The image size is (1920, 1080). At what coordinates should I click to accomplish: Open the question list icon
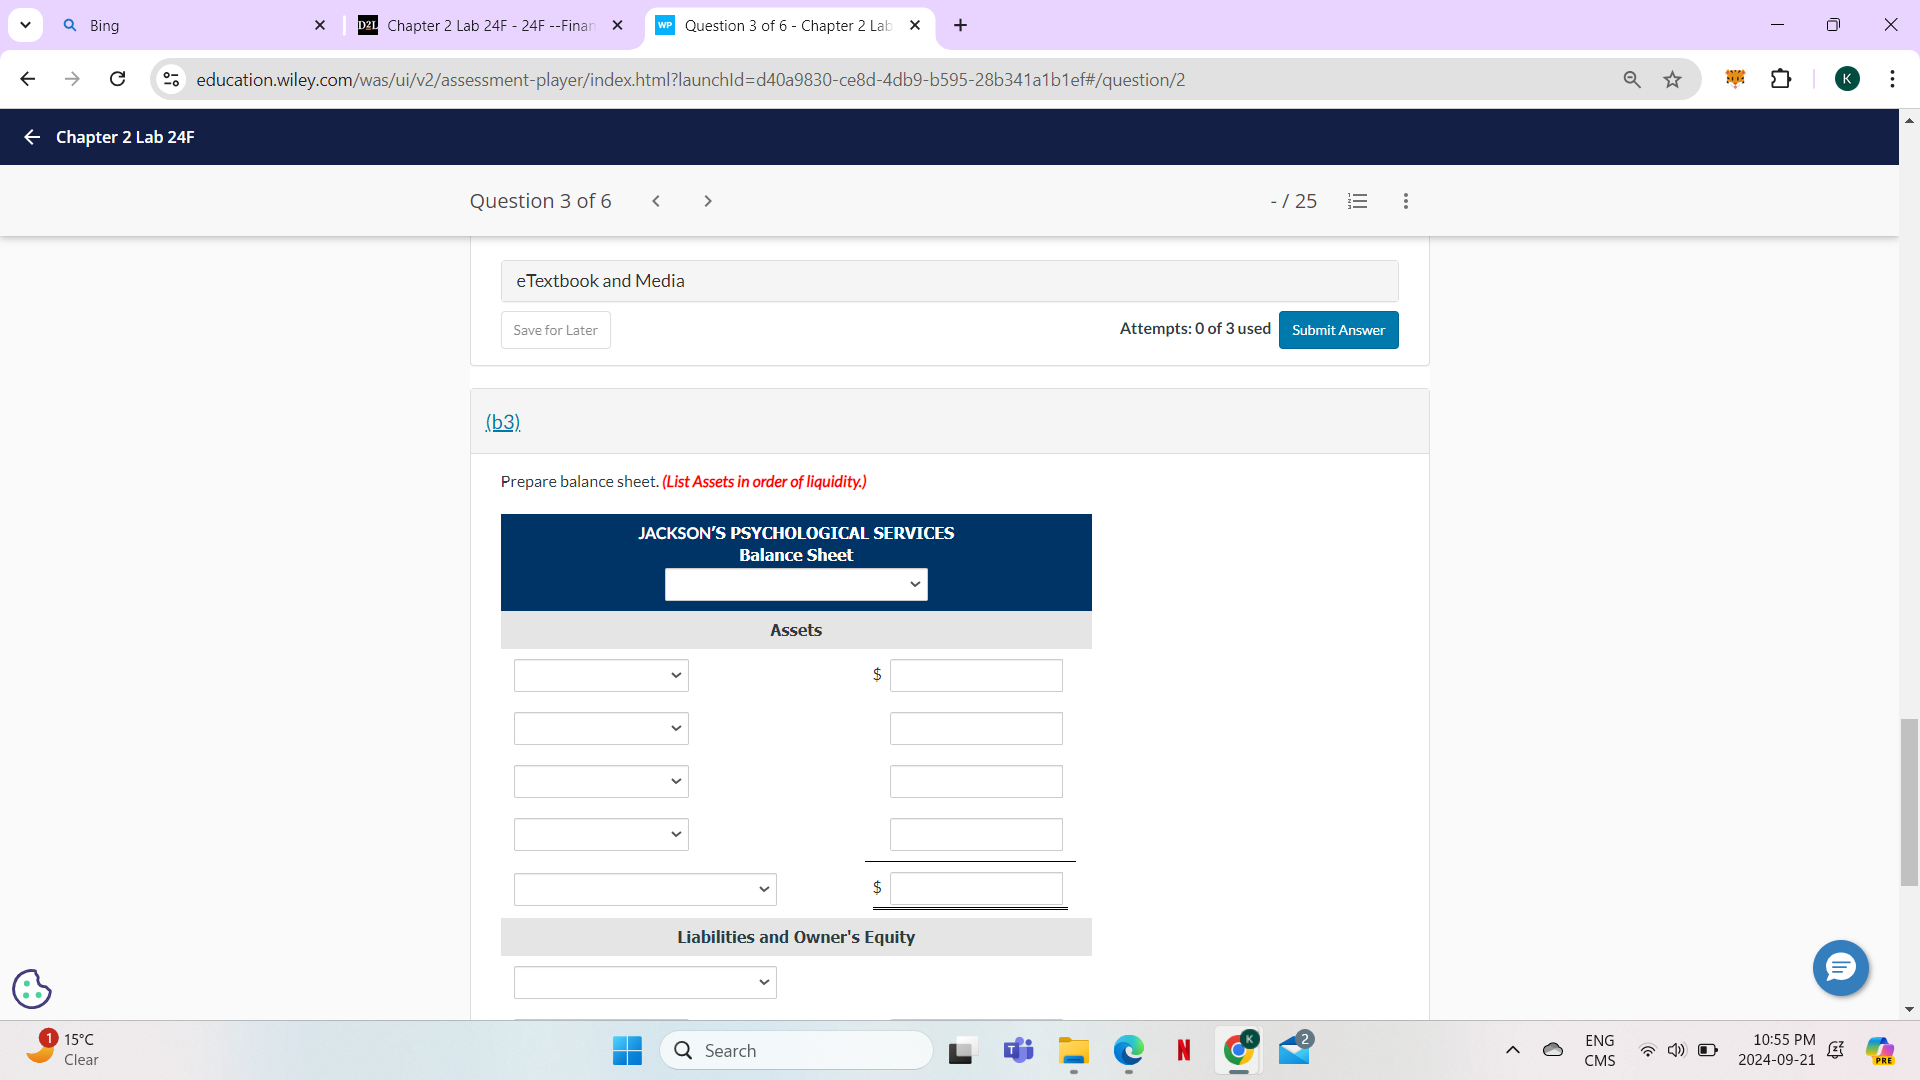coord(1357,201)
